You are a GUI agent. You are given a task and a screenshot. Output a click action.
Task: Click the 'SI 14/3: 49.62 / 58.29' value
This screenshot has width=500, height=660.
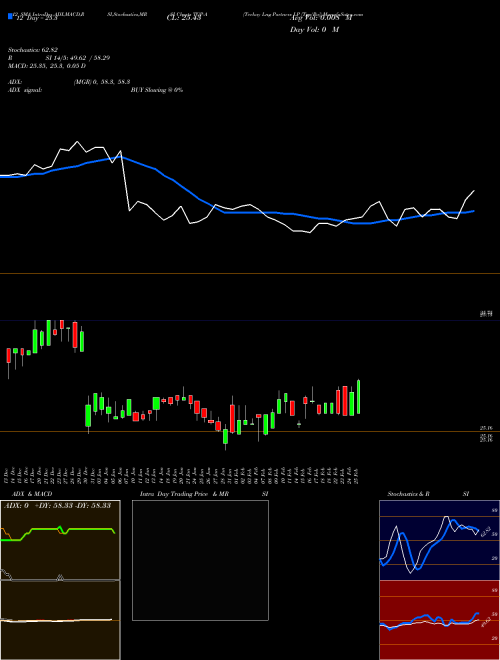(x=78, y=58)
